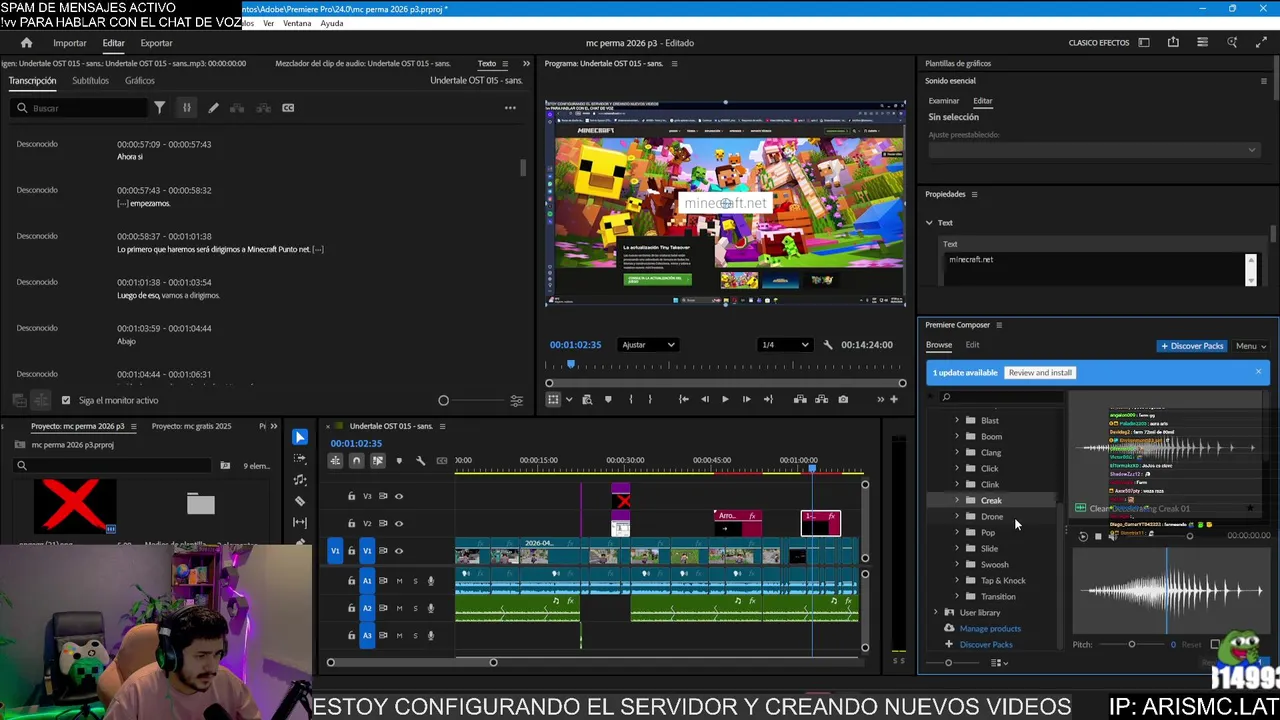This screenshot has height=720, width=1280.
Task: Click the closed captions CC icon in transcript
Action: coord(288,108)
